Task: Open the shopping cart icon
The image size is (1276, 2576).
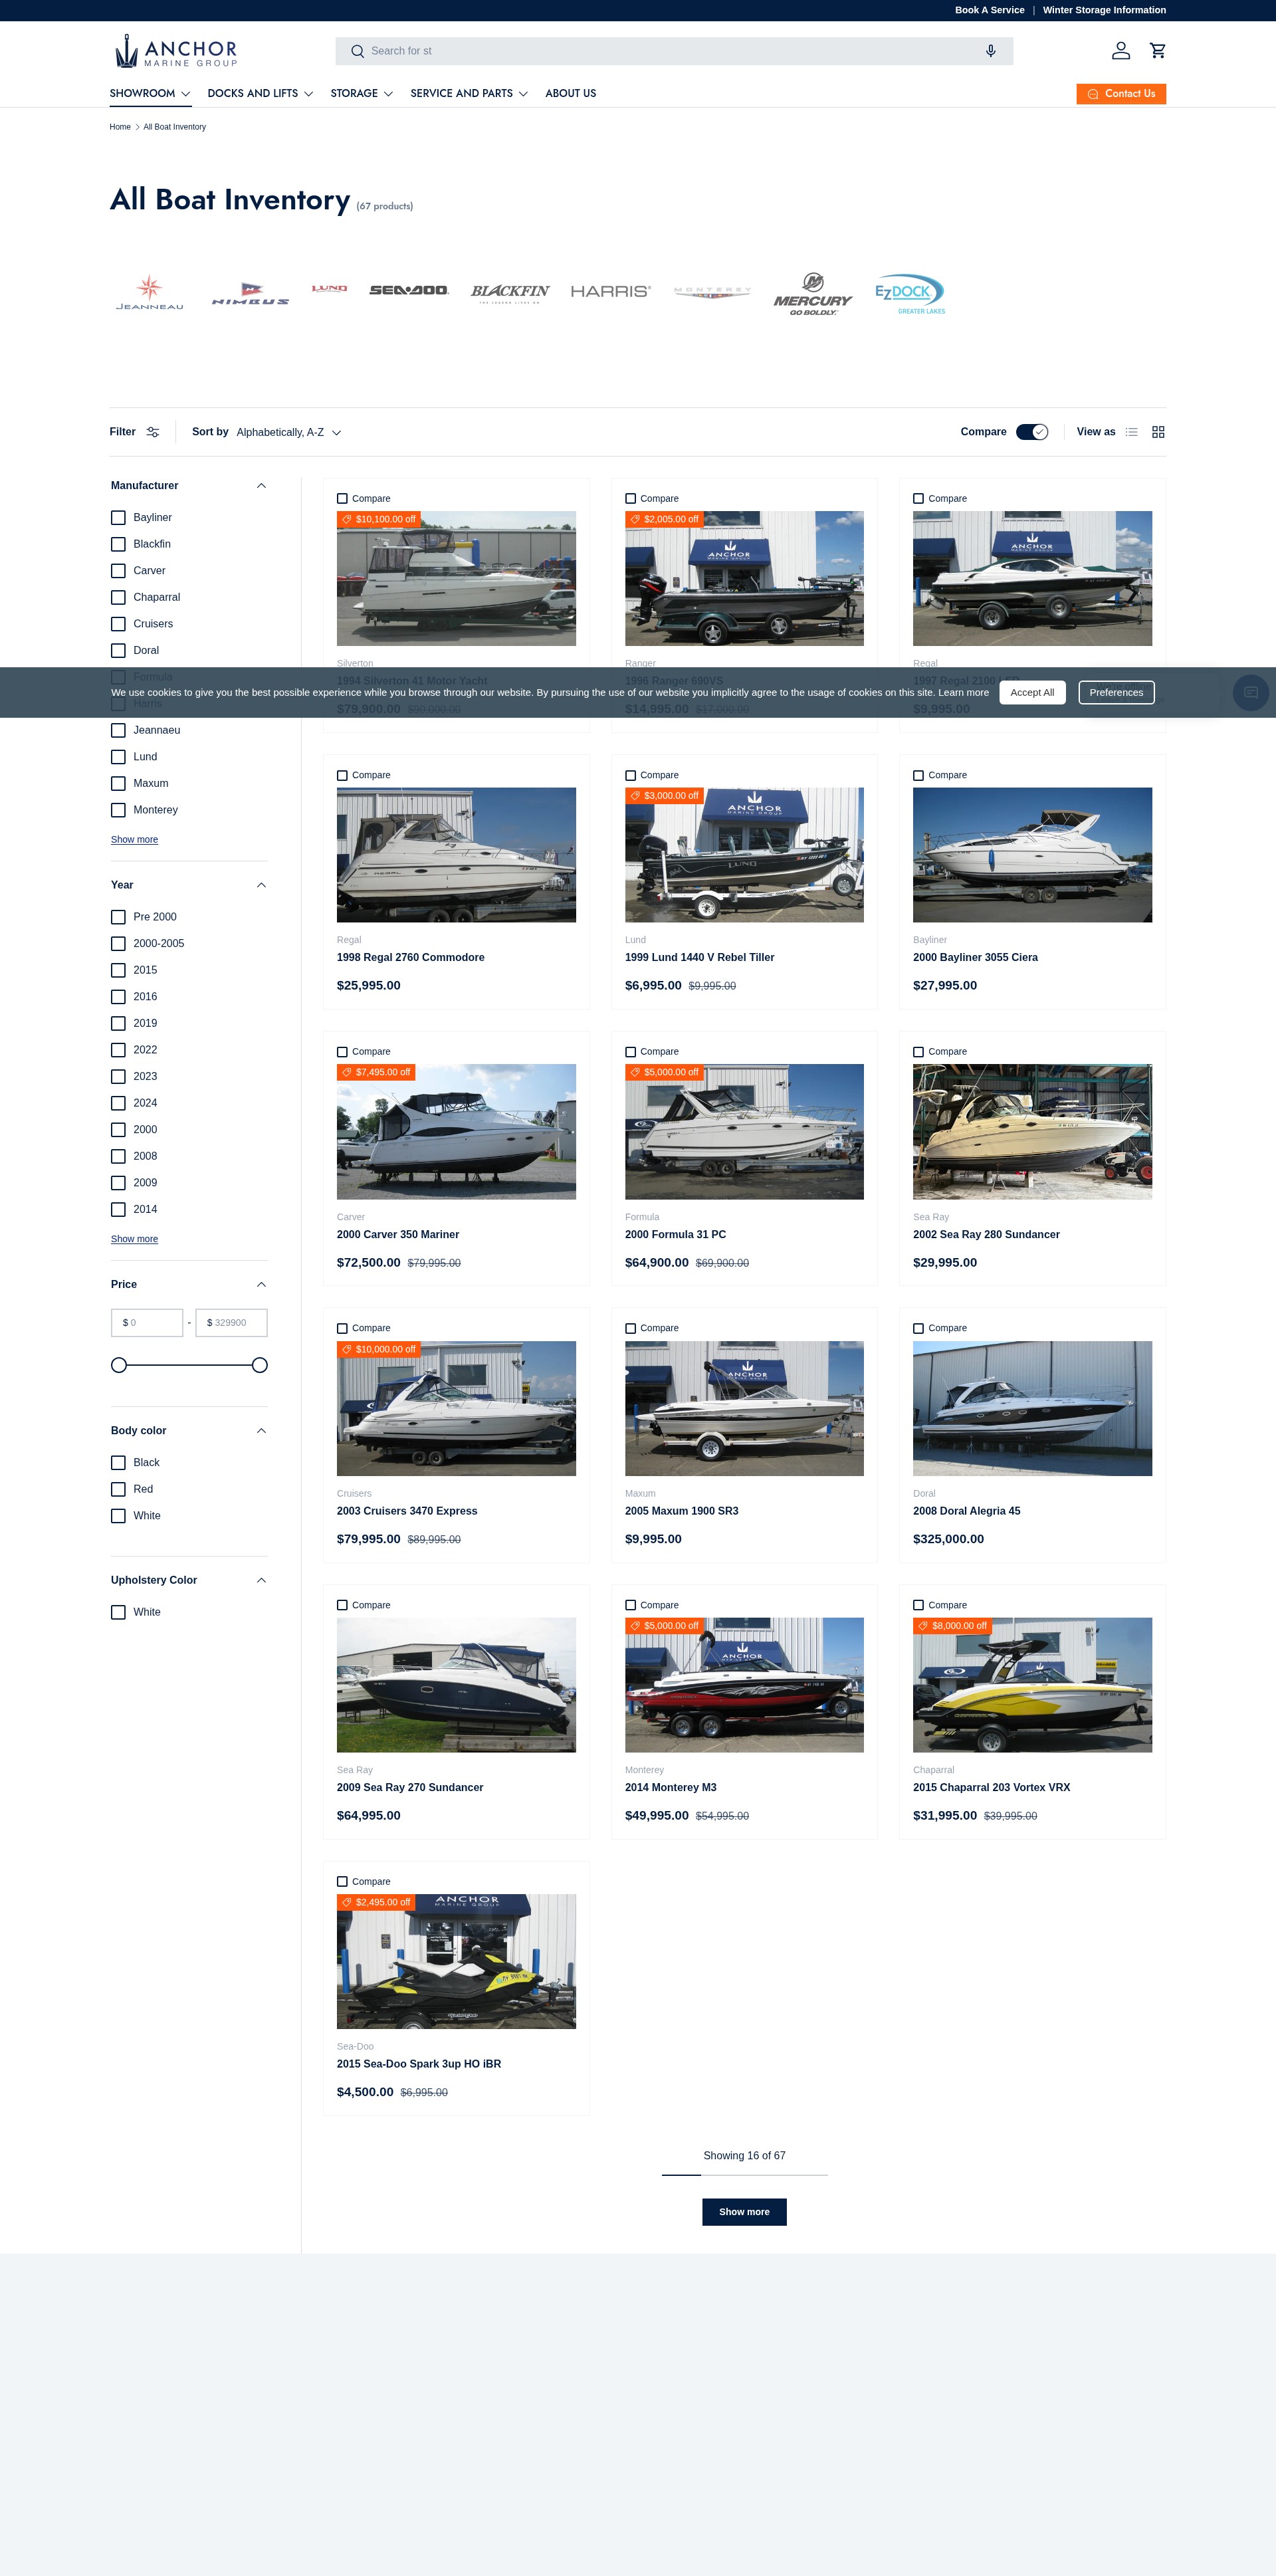Action: pyautogui.click(x=1157, y=50)
